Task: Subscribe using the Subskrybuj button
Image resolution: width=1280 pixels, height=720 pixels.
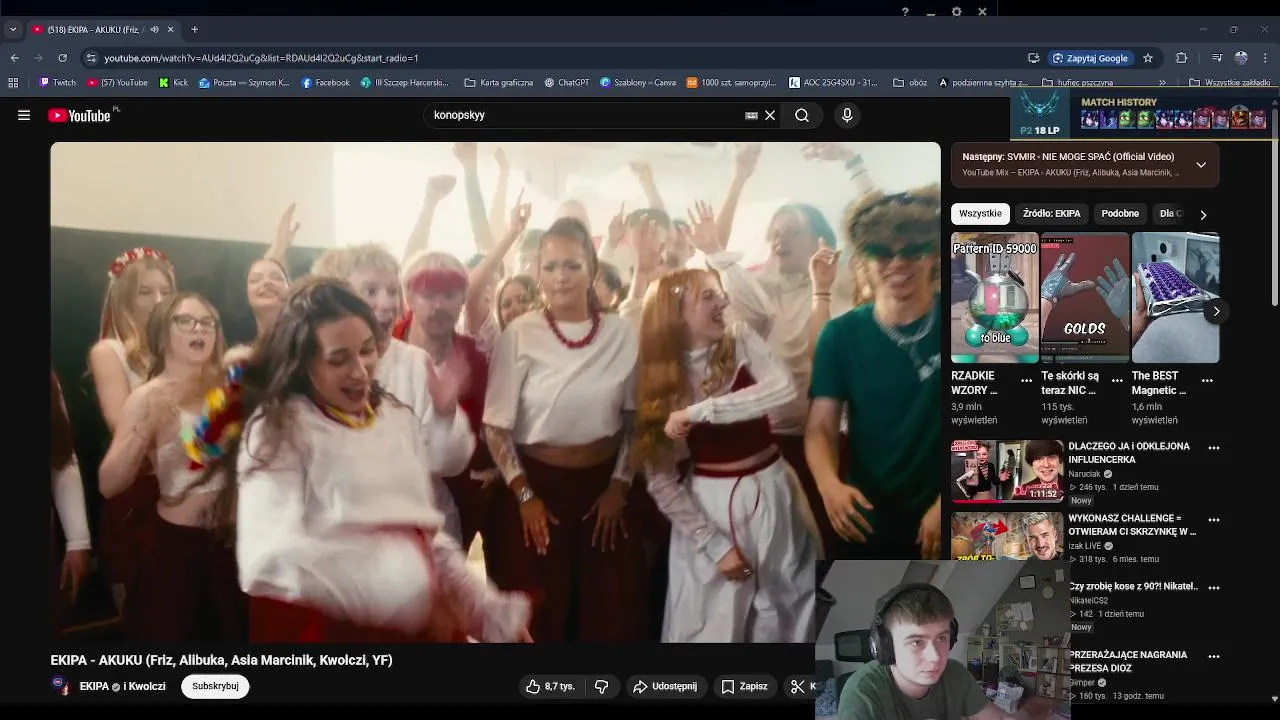Action: click(x=215, y=686)
